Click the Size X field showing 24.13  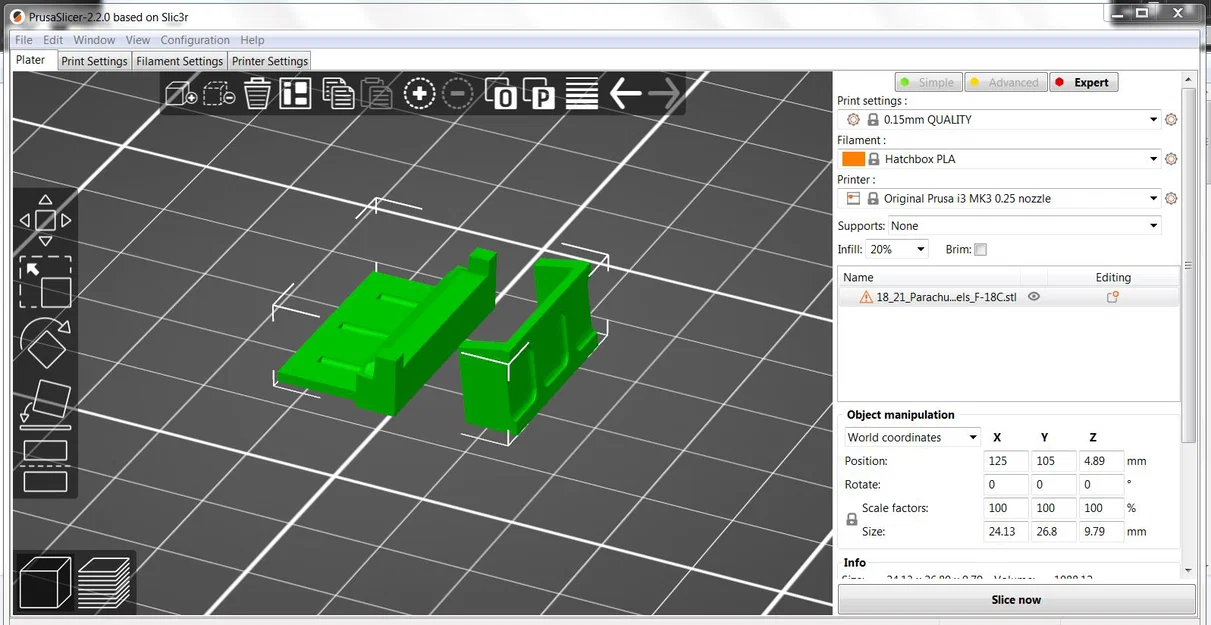[x=1005, y=532]
